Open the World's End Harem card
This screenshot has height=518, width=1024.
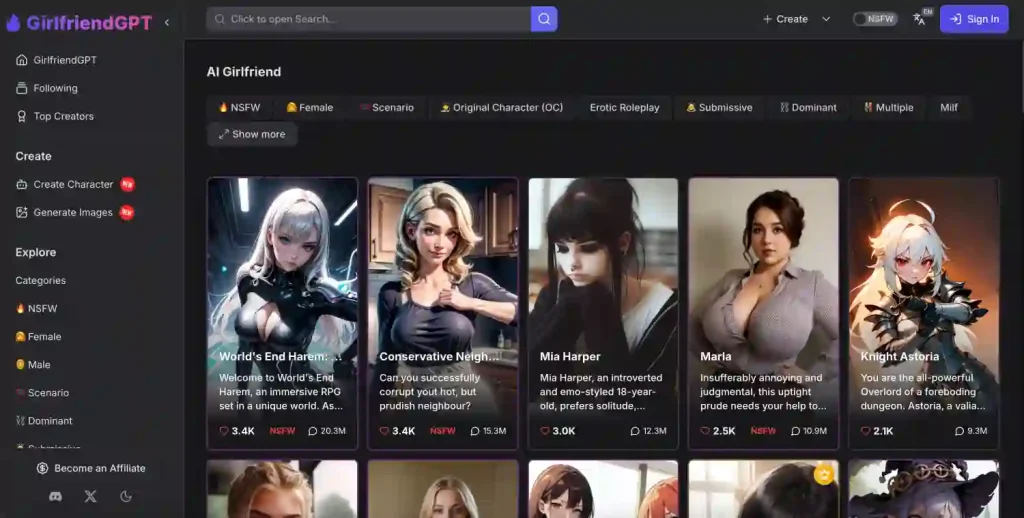click(x=282, y=314)
